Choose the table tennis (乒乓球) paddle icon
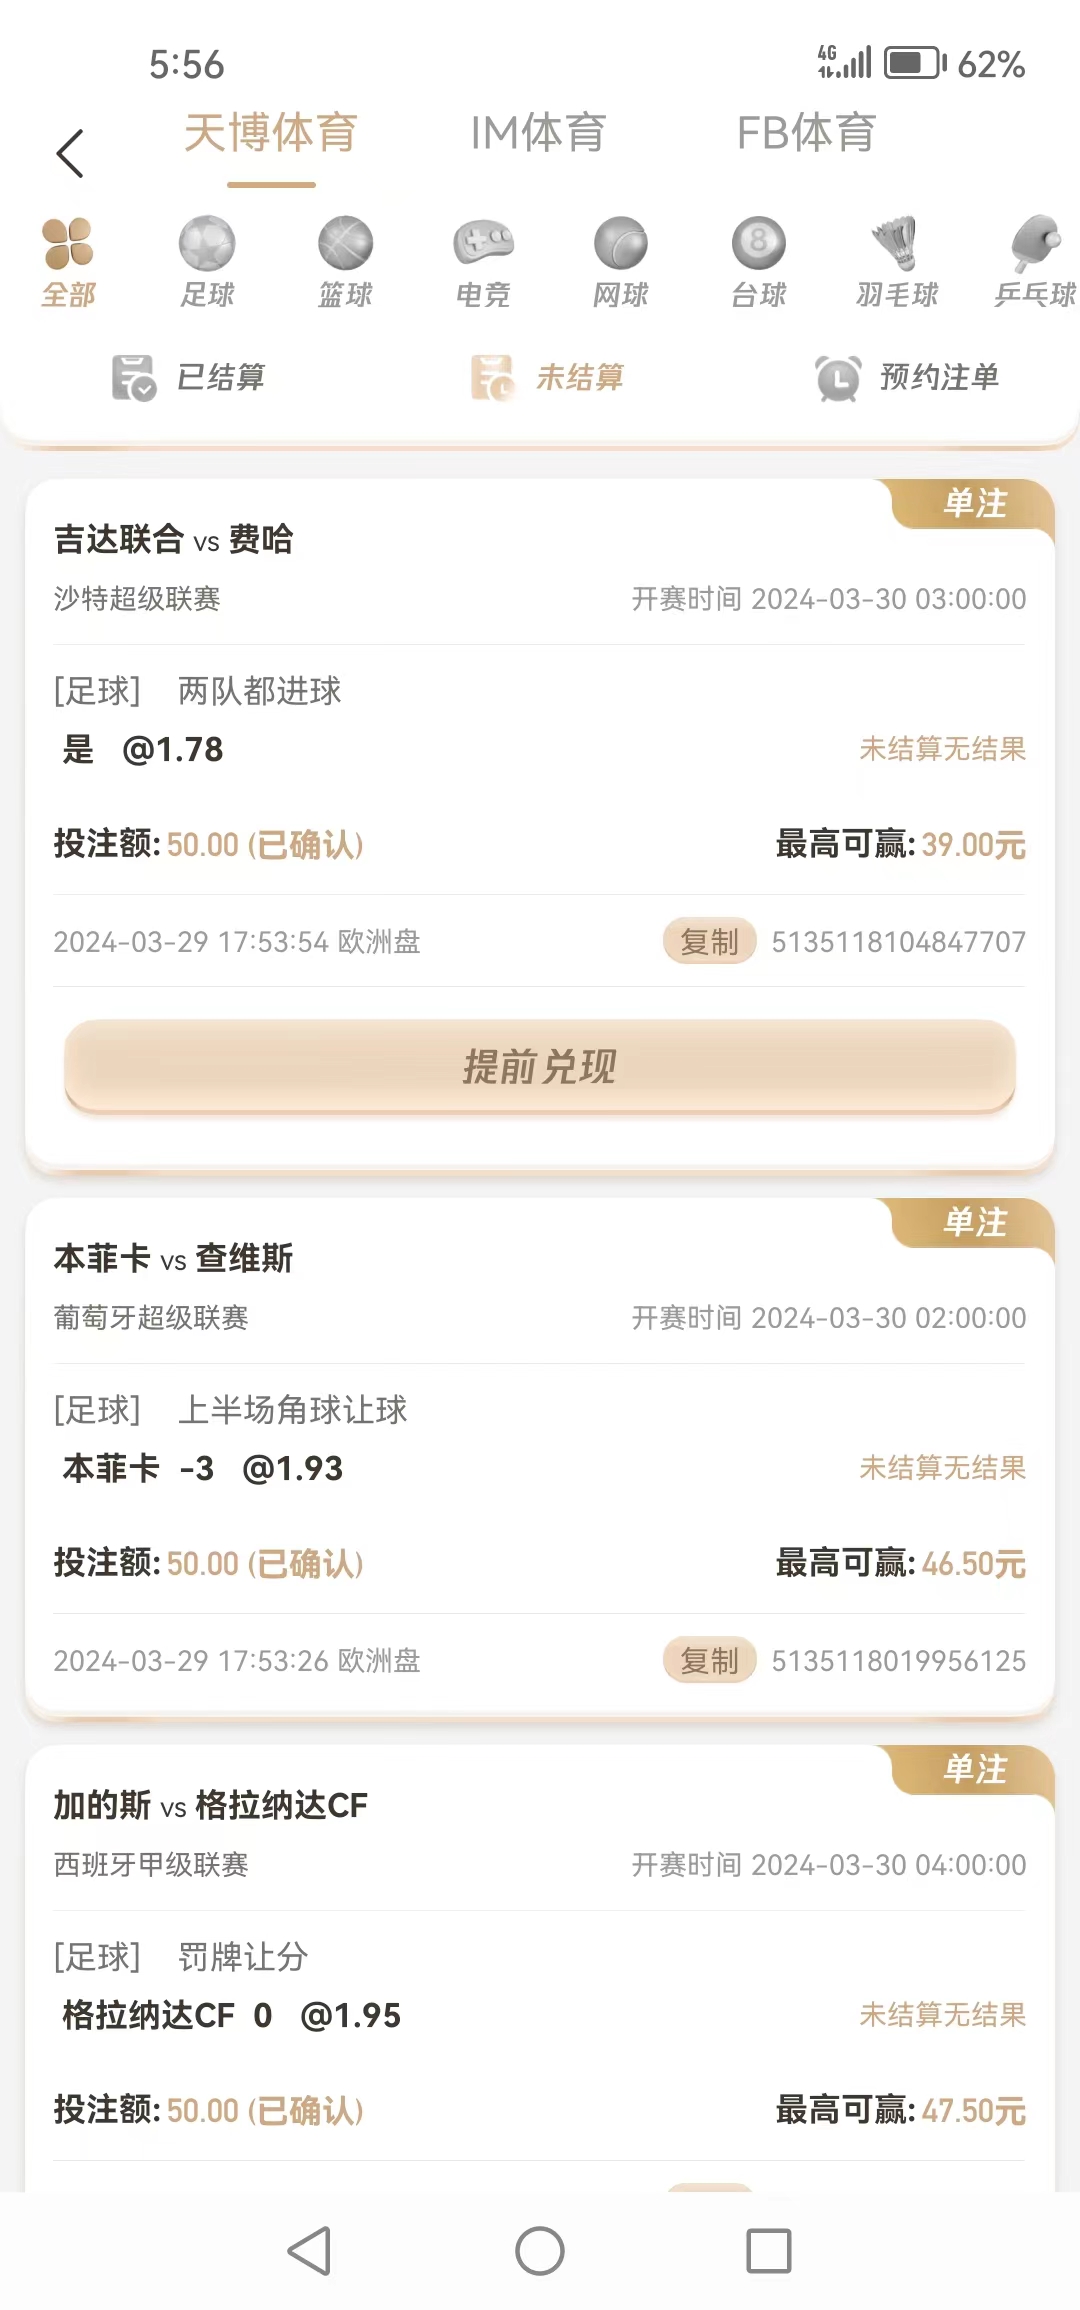 click(x=1035, y=245)
